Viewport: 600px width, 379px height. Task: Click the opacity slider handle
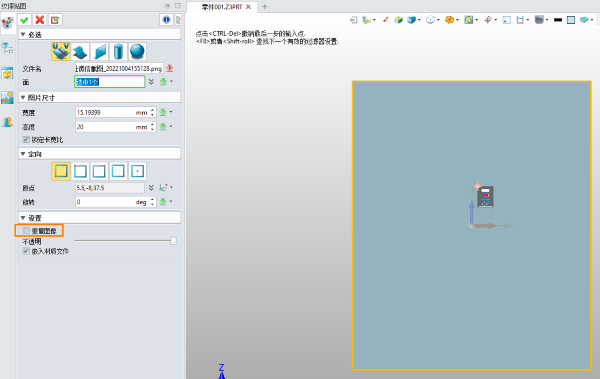point(173,240)
